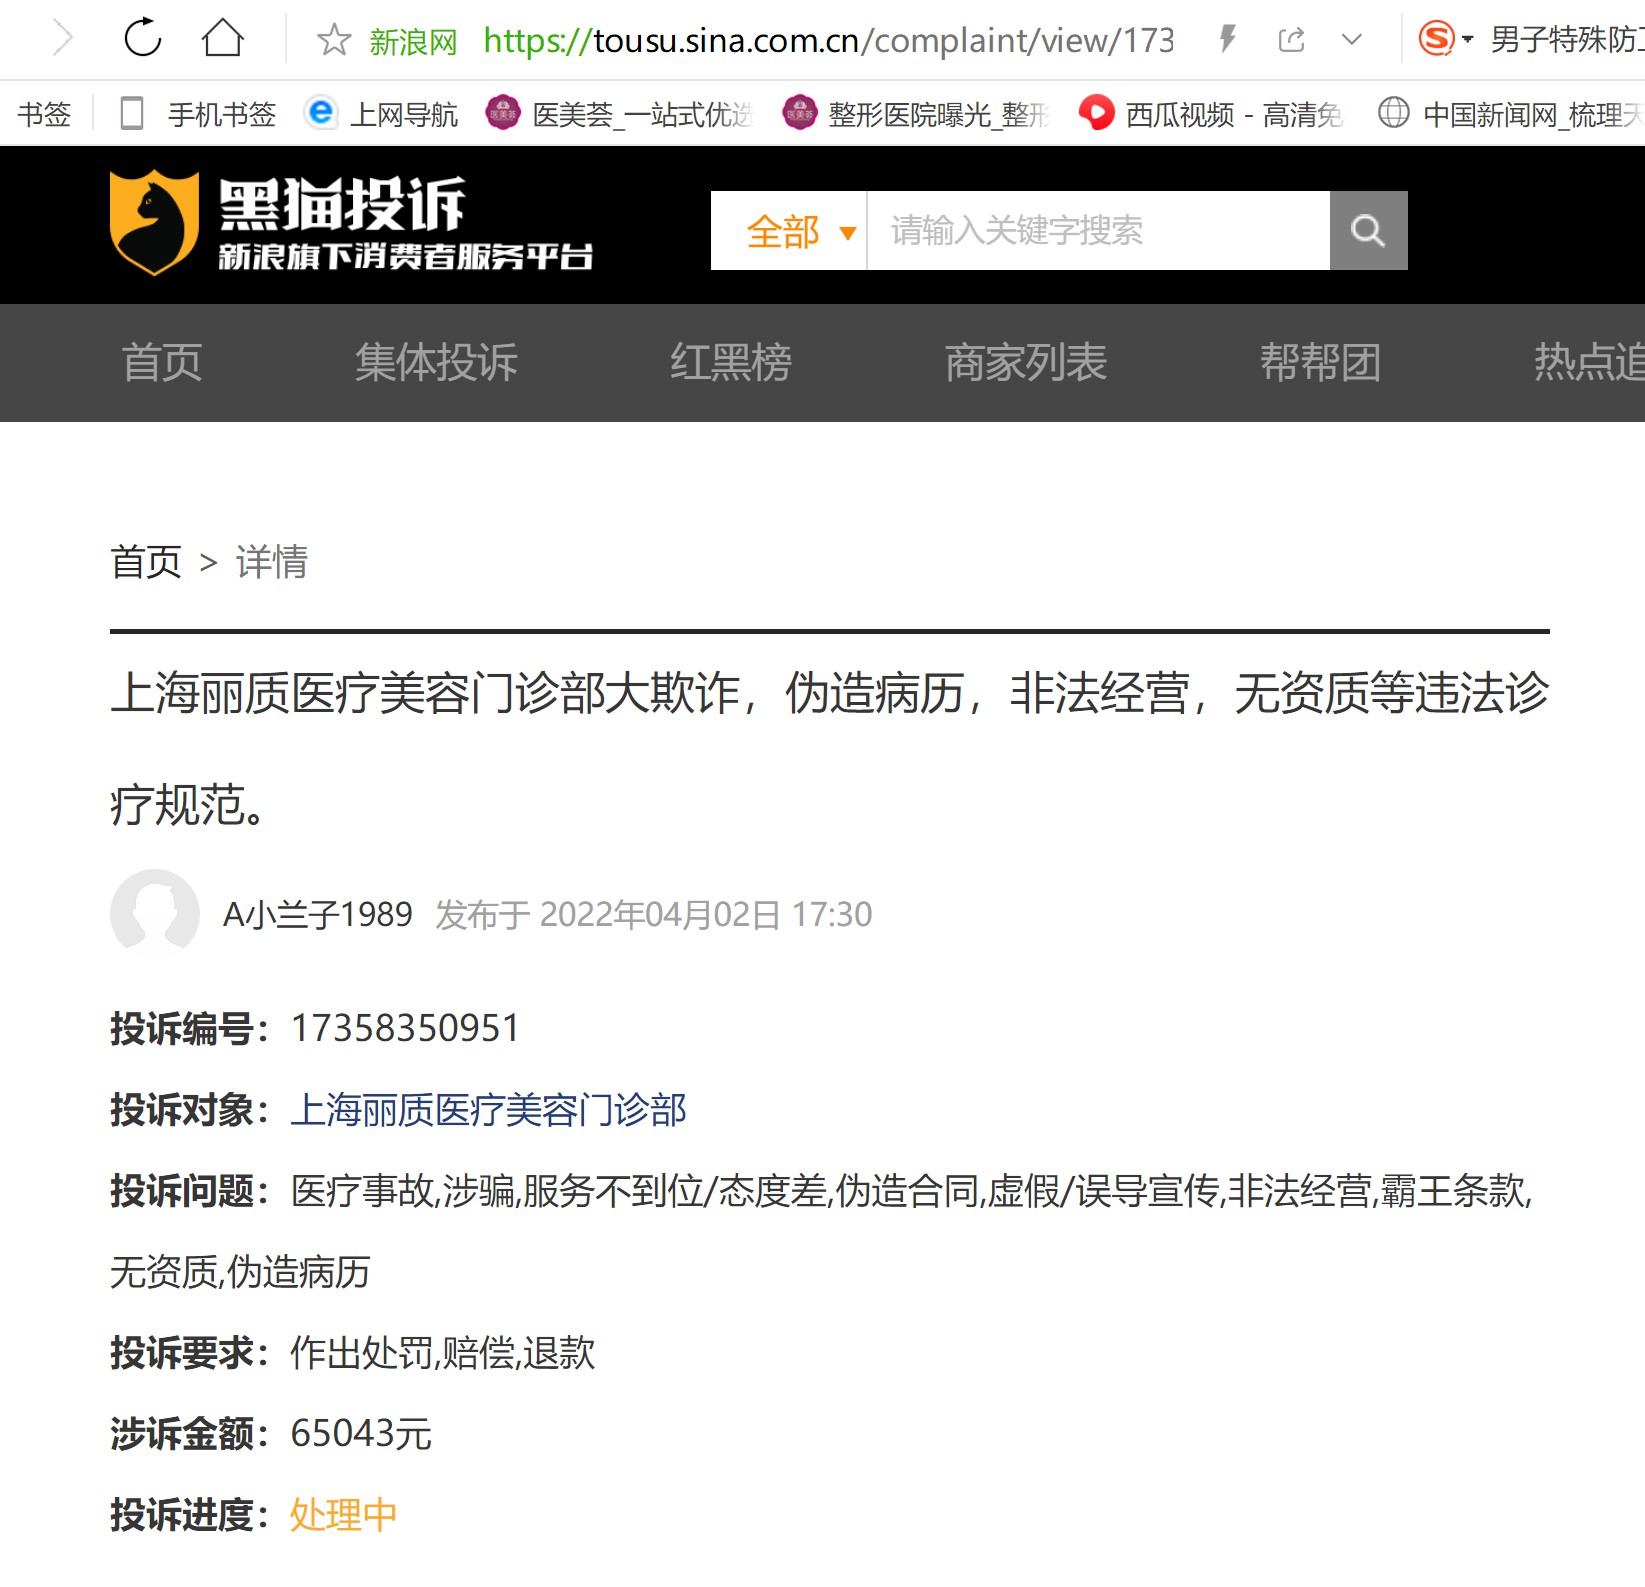Open the 集体投诉 nav tab
1645x1587 pixels.
436,362
